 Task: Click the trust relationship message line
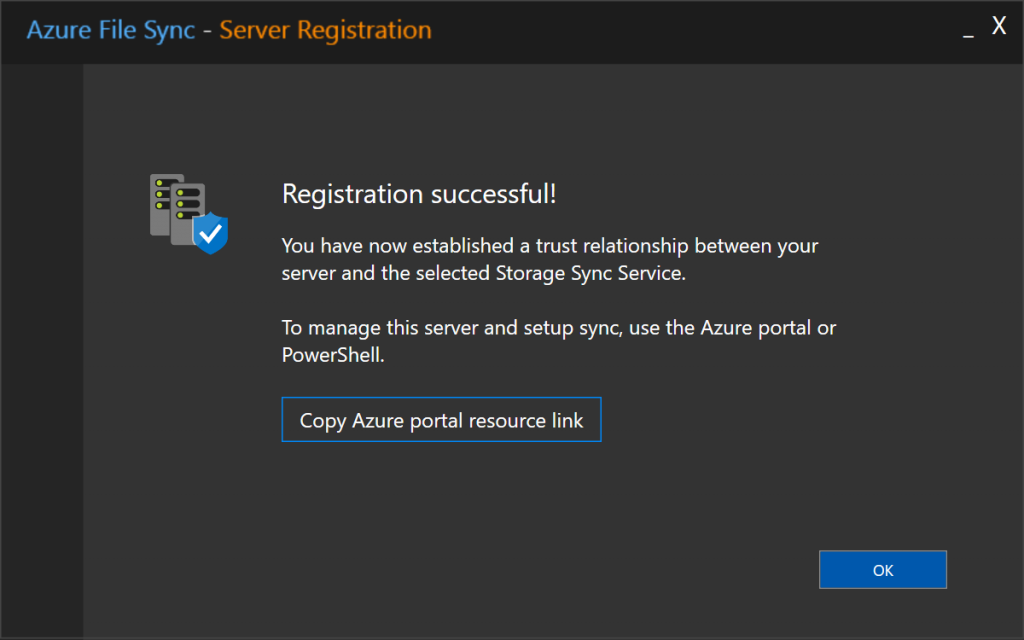point(550,245)
